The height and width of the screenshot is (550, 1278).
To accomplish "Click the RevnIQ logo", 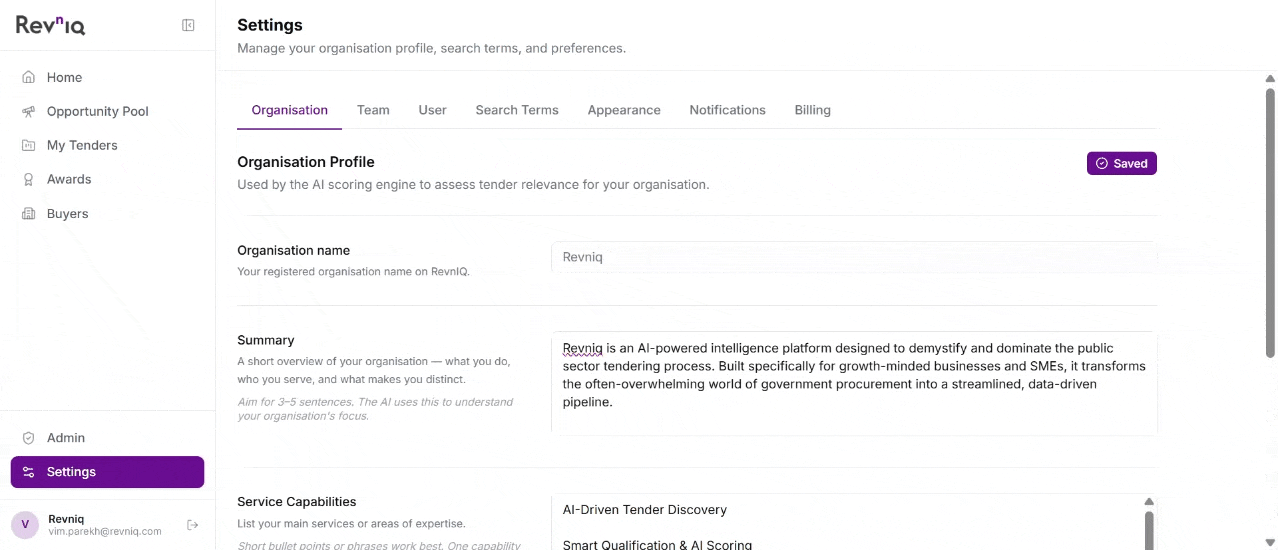I will pos(50,25).
